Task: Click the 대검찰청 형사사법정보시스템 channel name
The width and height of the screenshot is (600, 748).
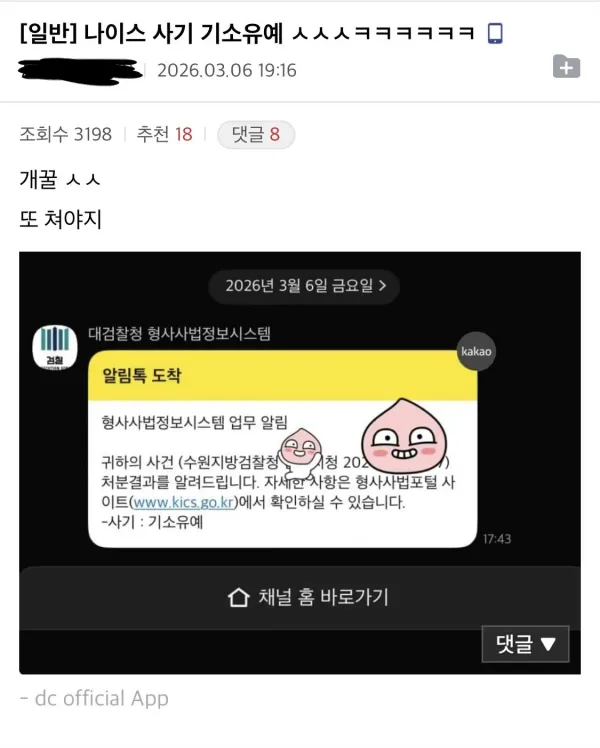Action: (179, 333)
